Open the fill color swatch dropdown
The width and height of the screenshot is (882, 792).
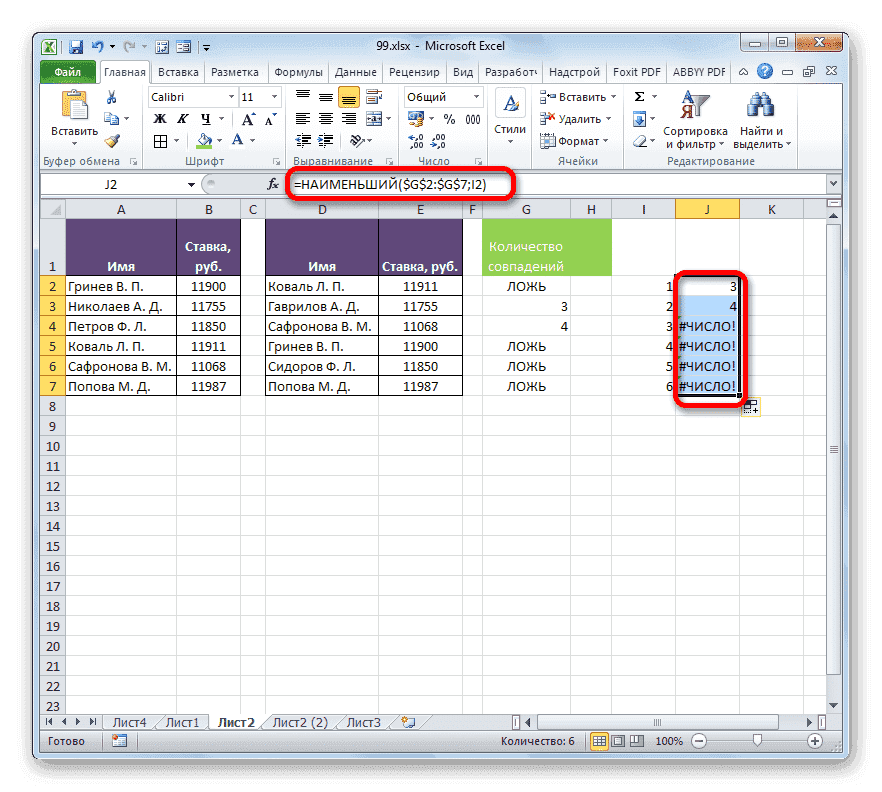[219, 140]
